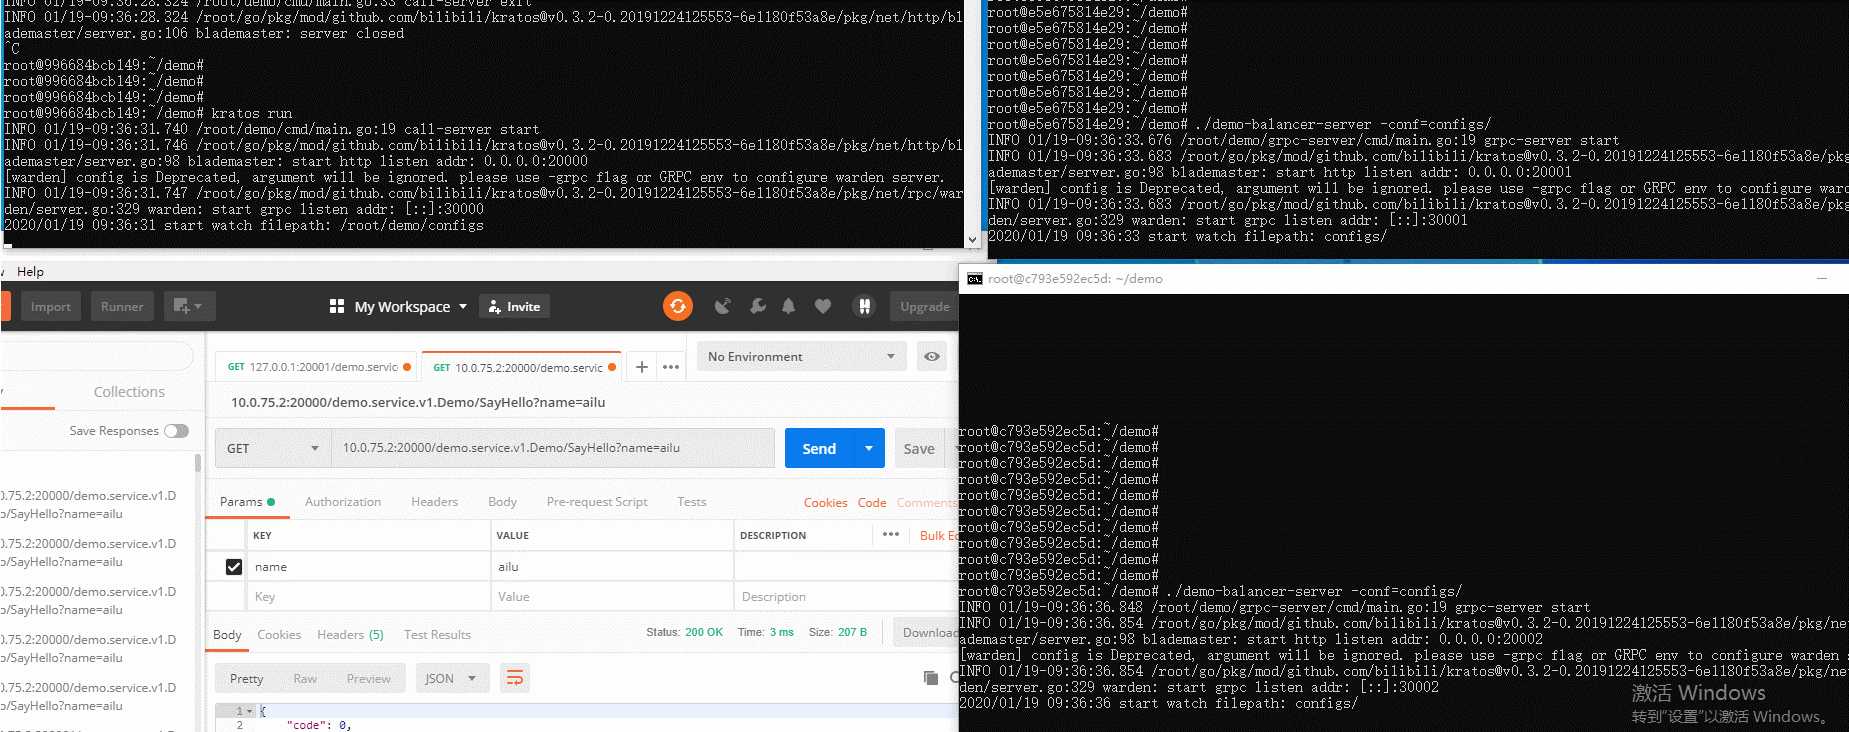Switch to request tab 127.0.0.1:20001
This screenshot has height=732, width=1849.
tap(318, 367)
